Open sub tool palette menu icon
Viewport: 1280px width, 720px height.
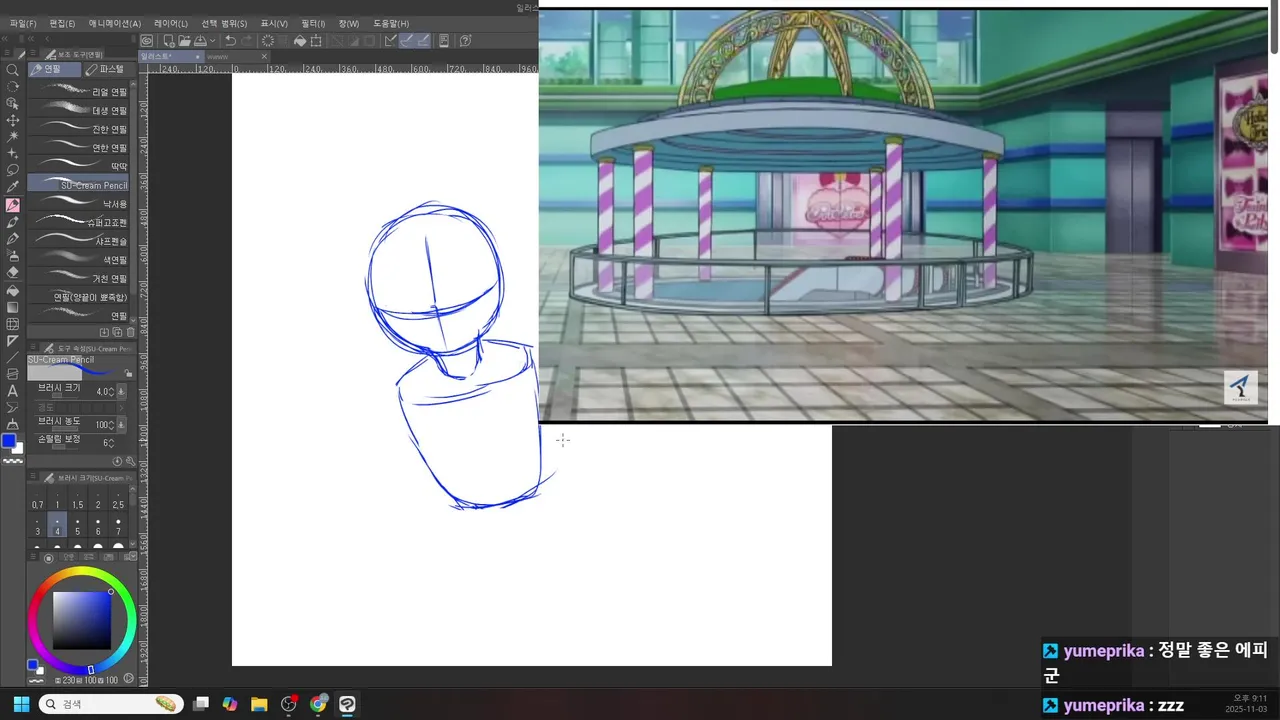click(x=32, y=52)
